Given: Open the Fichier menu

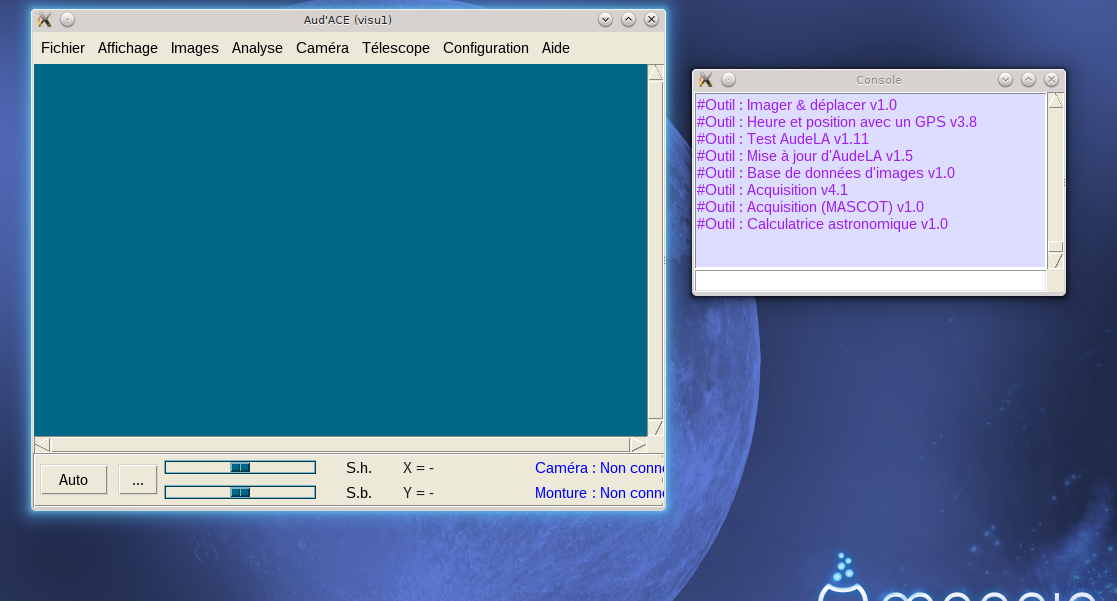Looking at the screenshot, I should click(63, 48).
